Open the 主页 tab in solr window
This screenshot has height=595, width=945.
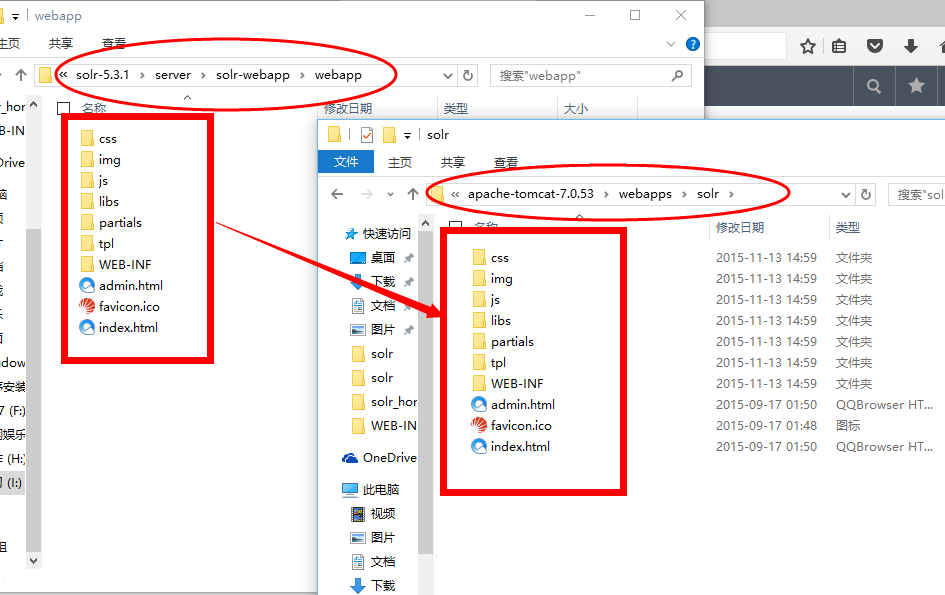click(400, 162)
